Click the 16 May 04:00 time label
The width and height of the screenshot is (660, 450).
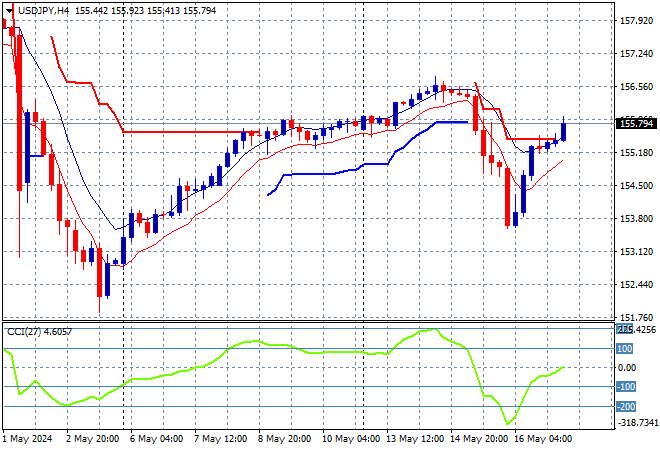click(543, 439)
